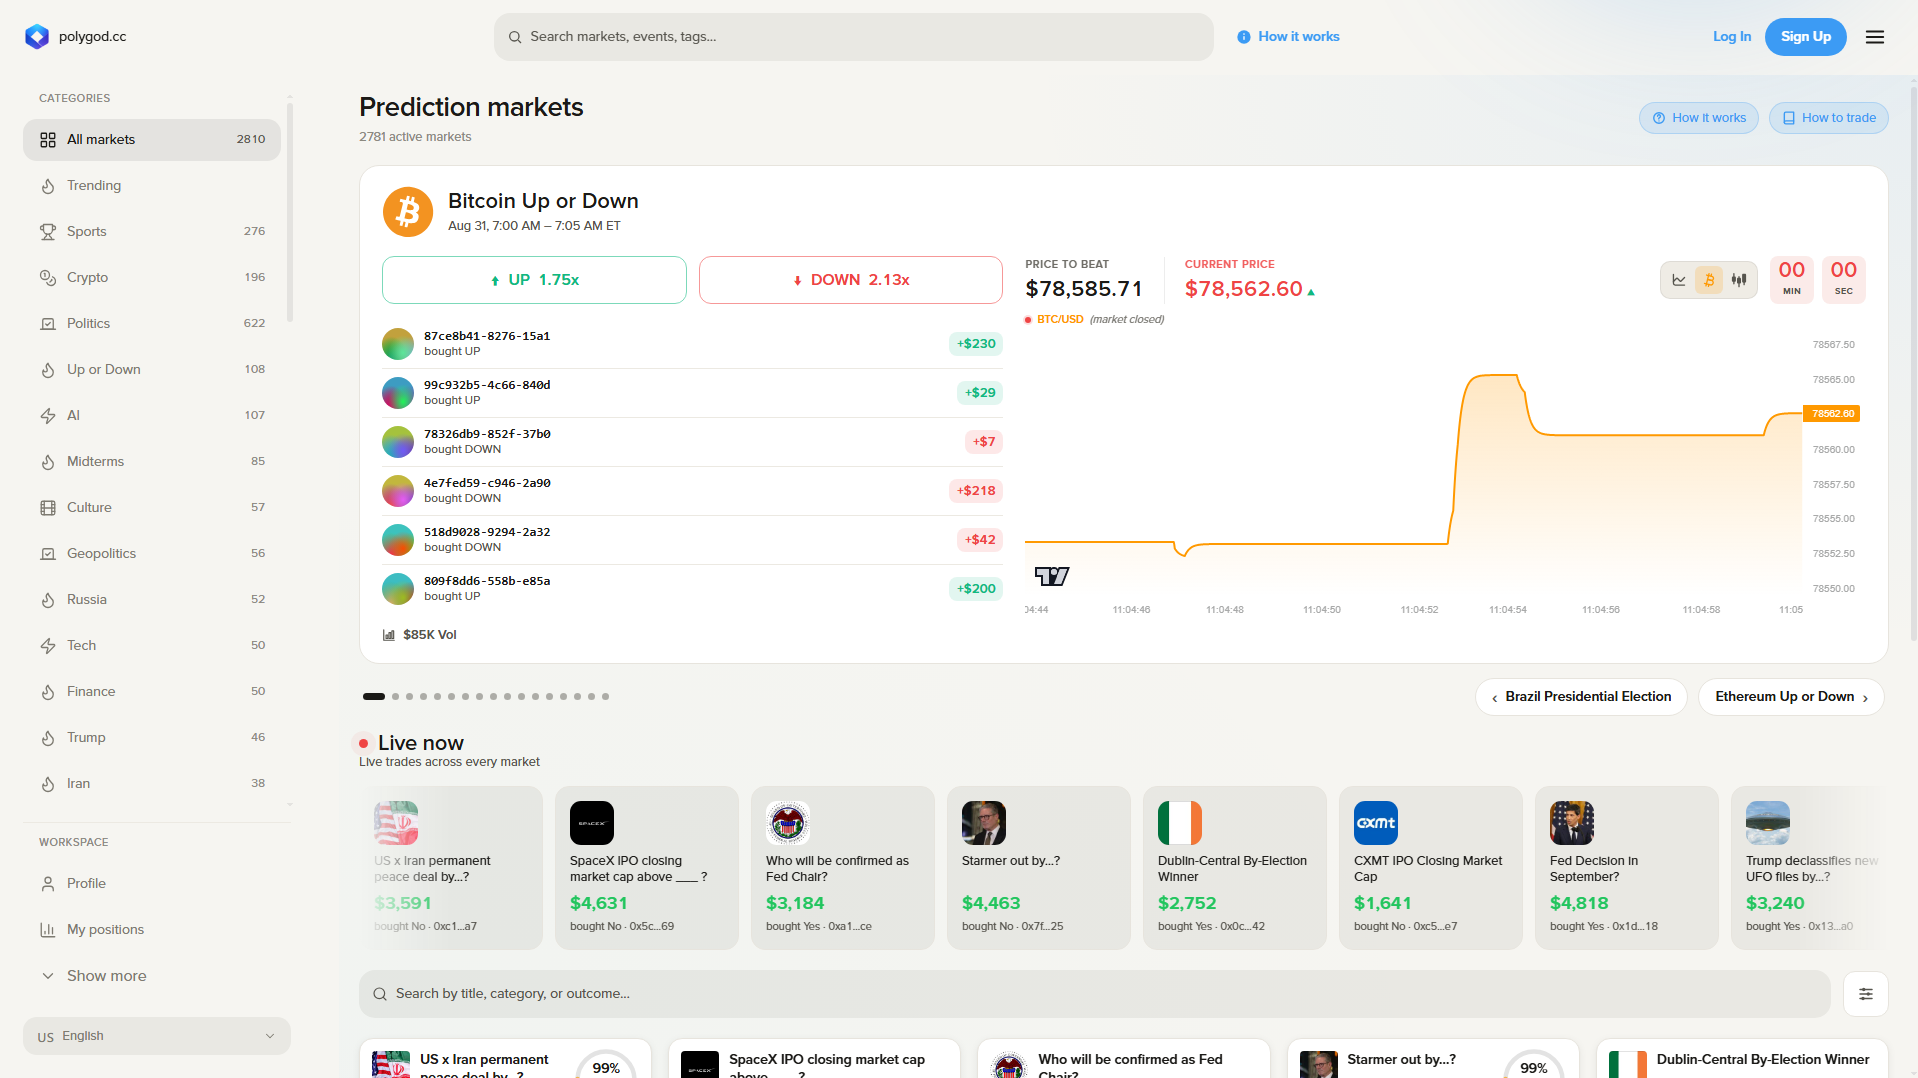This screenshot has width=1918, height=1078.
Task: Open the Bitcoin Up or Down market title
Action: click(543, 201)
